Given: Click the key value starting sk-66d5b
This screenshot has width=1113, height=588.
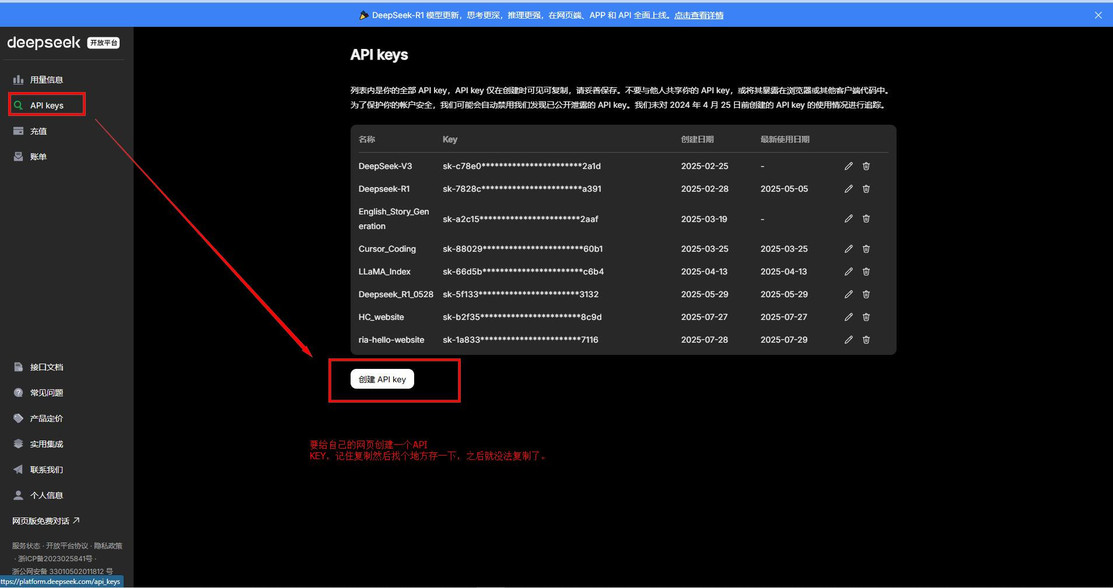Looking at the screenshot, I should click(523, 271).
